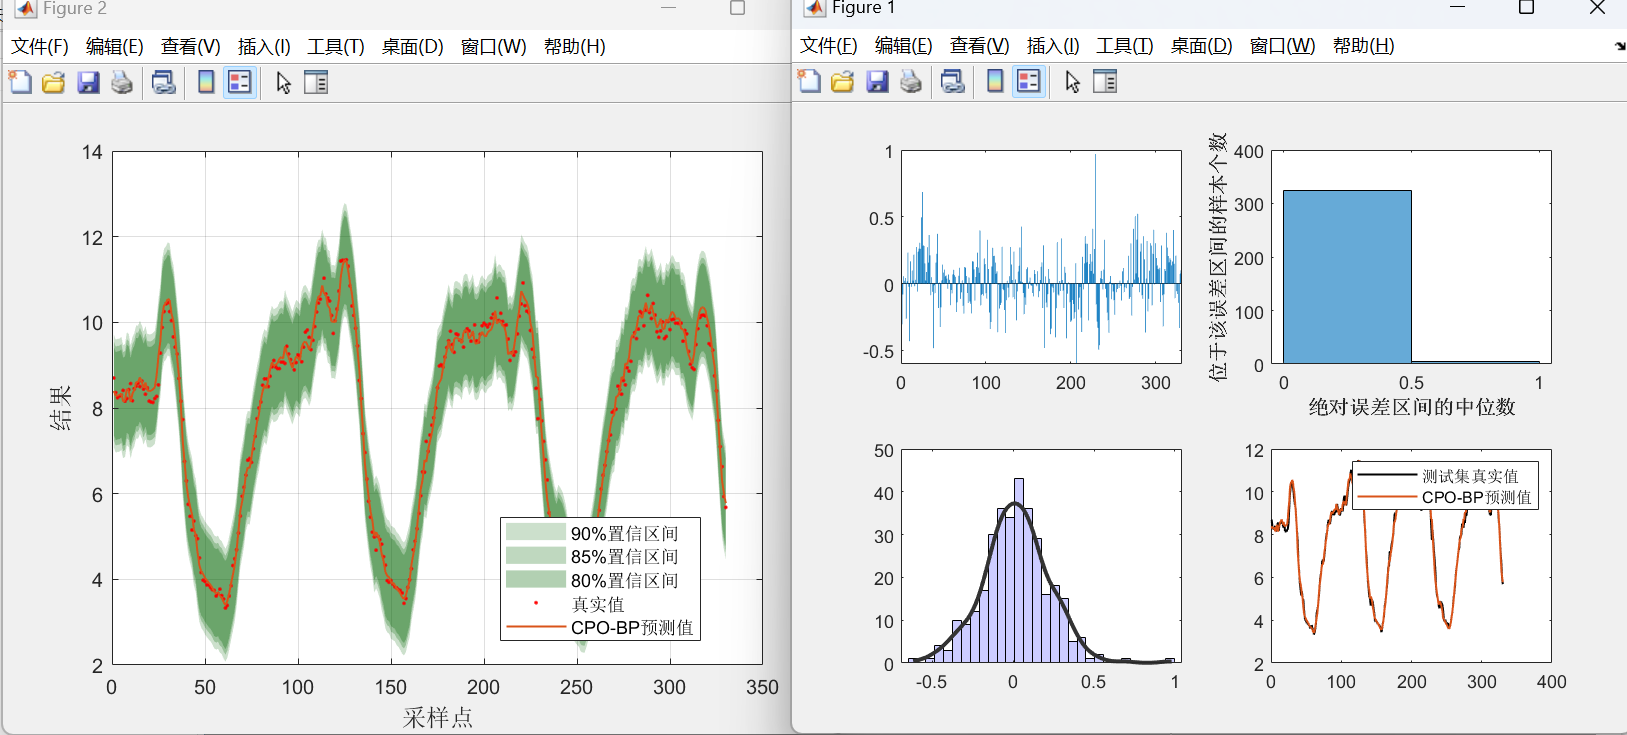Click the MATLAB logo in Figure 2 title bar
This screenshot has width=1627, height=735.
tap(25, 8)
